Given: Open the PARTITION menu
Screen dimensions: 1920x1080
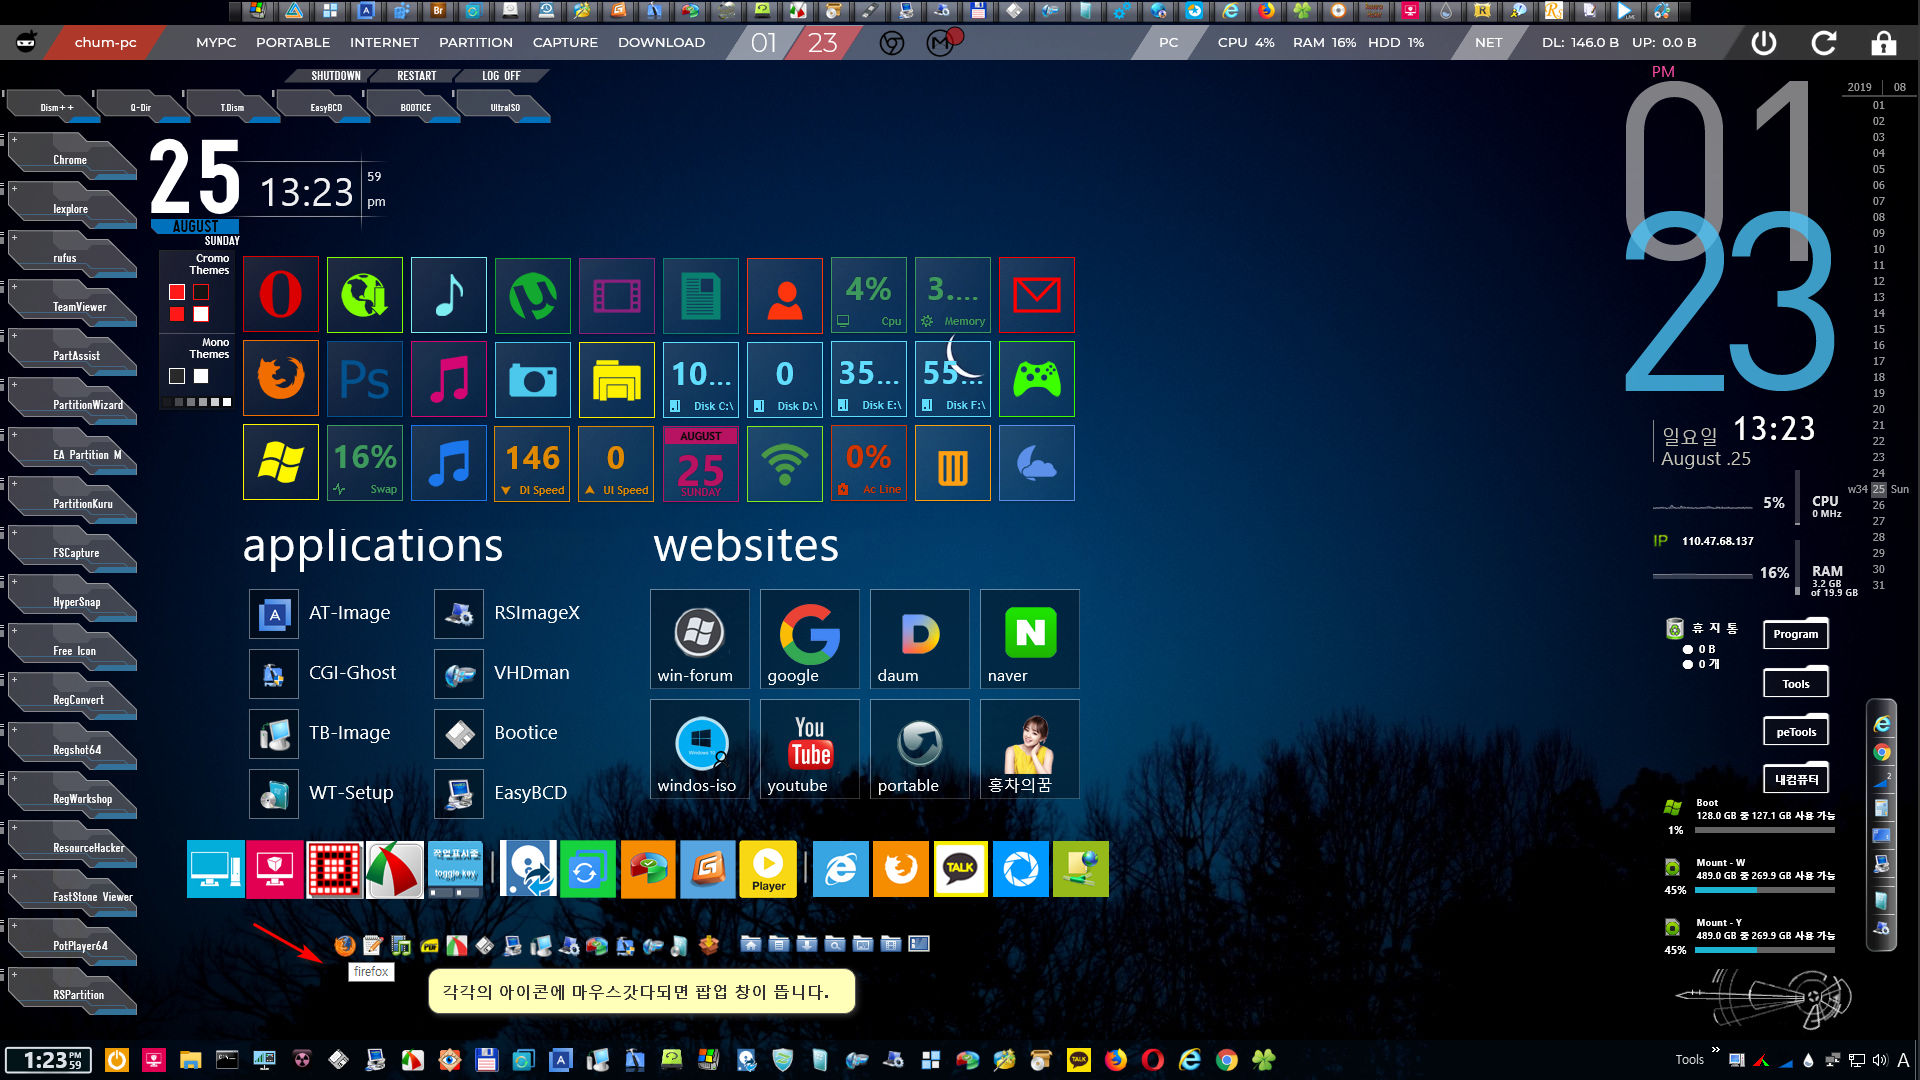Looking at the screenshot, I should click(x=476, y=43).
